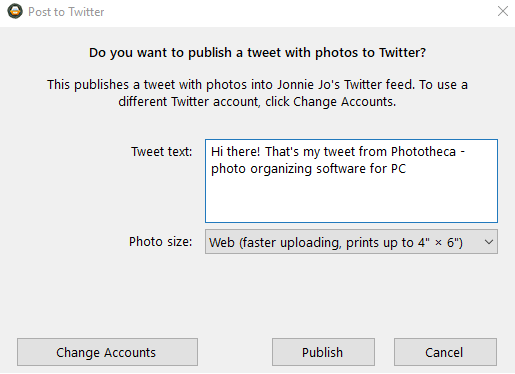This screenshot has width=515, height=374.
Task: Focus the Tweet text input box
Action: pos(351,181)
